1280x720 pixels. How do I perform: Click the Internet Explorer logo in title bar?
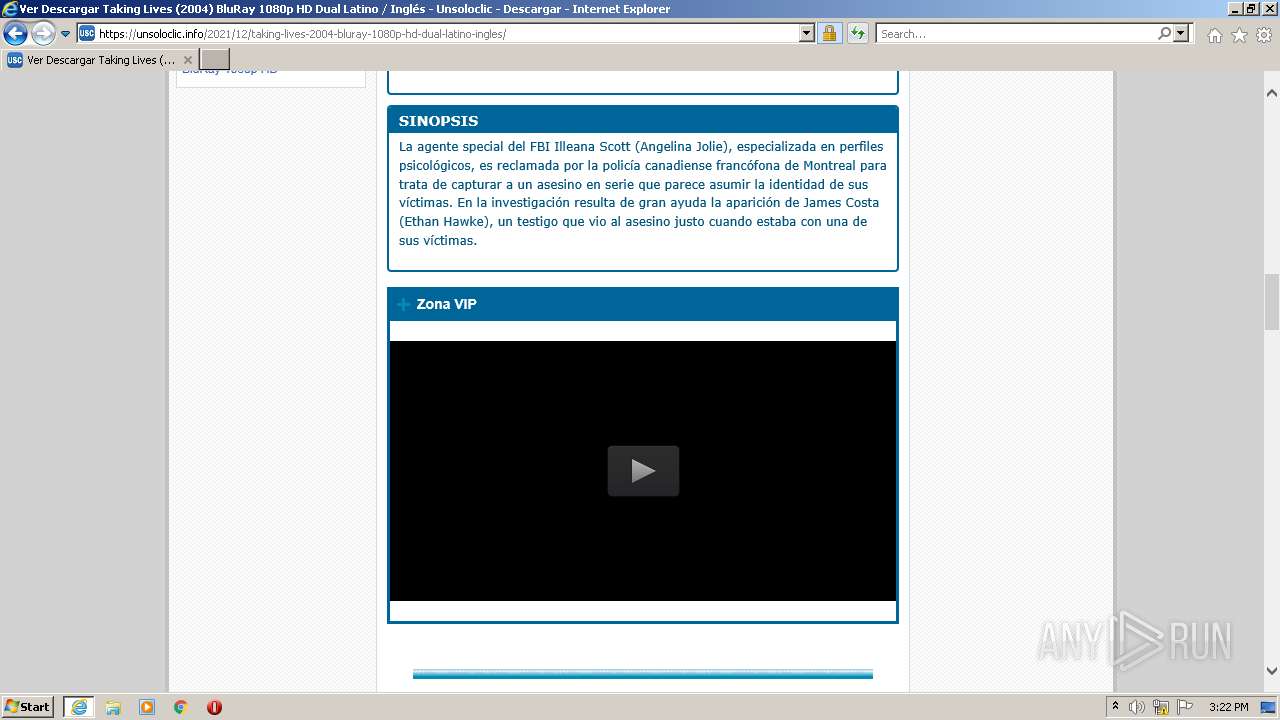10,9
